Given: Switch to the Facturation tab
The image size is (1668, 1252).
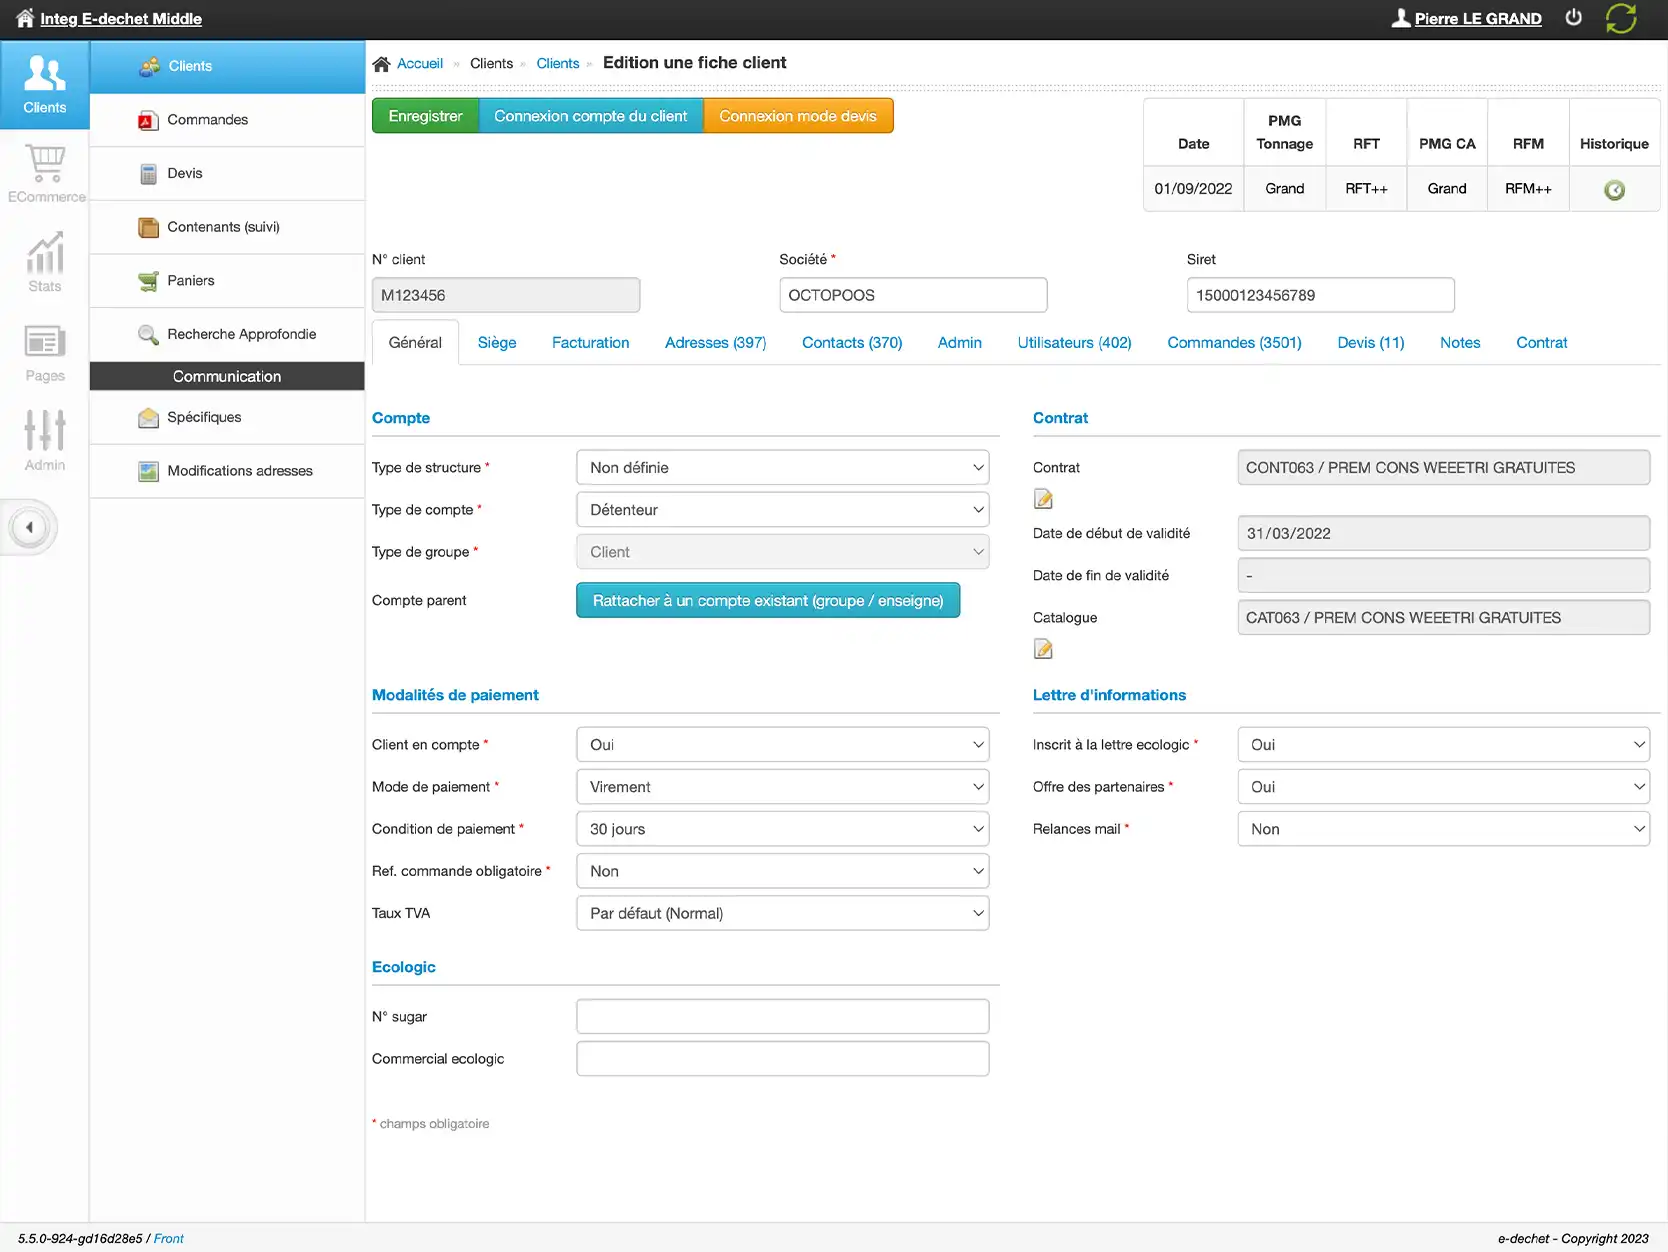Looking at the screenshot, I should click(590, 342).
